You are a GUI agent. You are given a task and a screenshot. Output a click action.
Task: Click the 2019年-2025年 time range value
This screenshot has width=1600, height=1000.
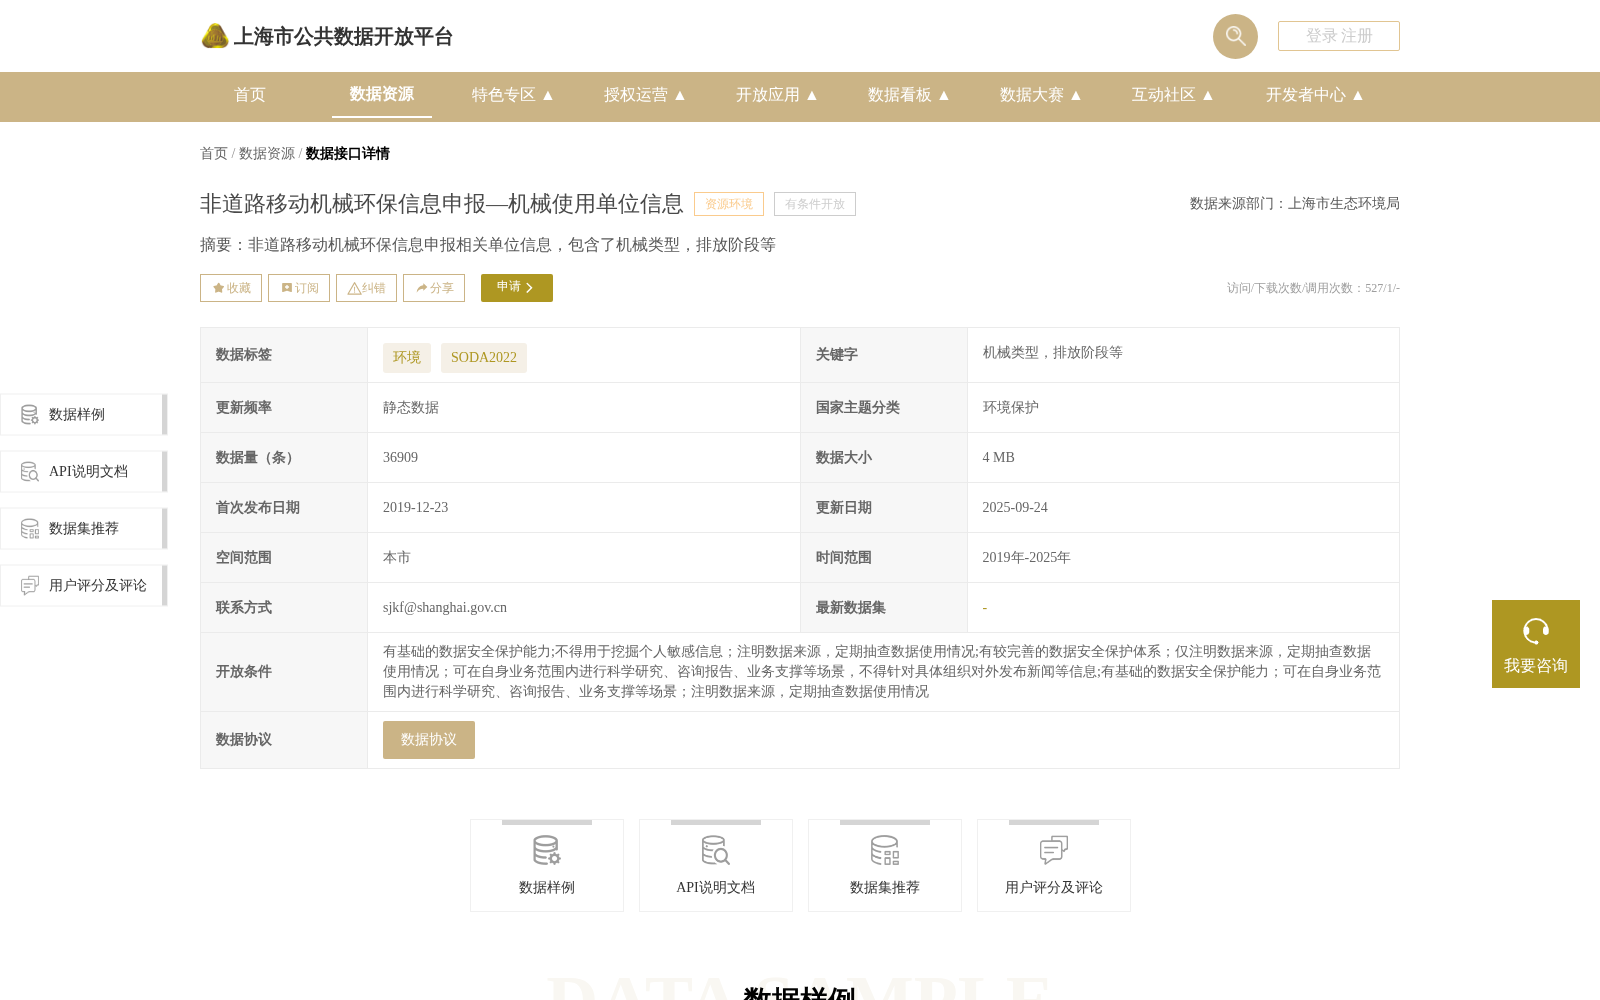click(x=1027, y=558)
